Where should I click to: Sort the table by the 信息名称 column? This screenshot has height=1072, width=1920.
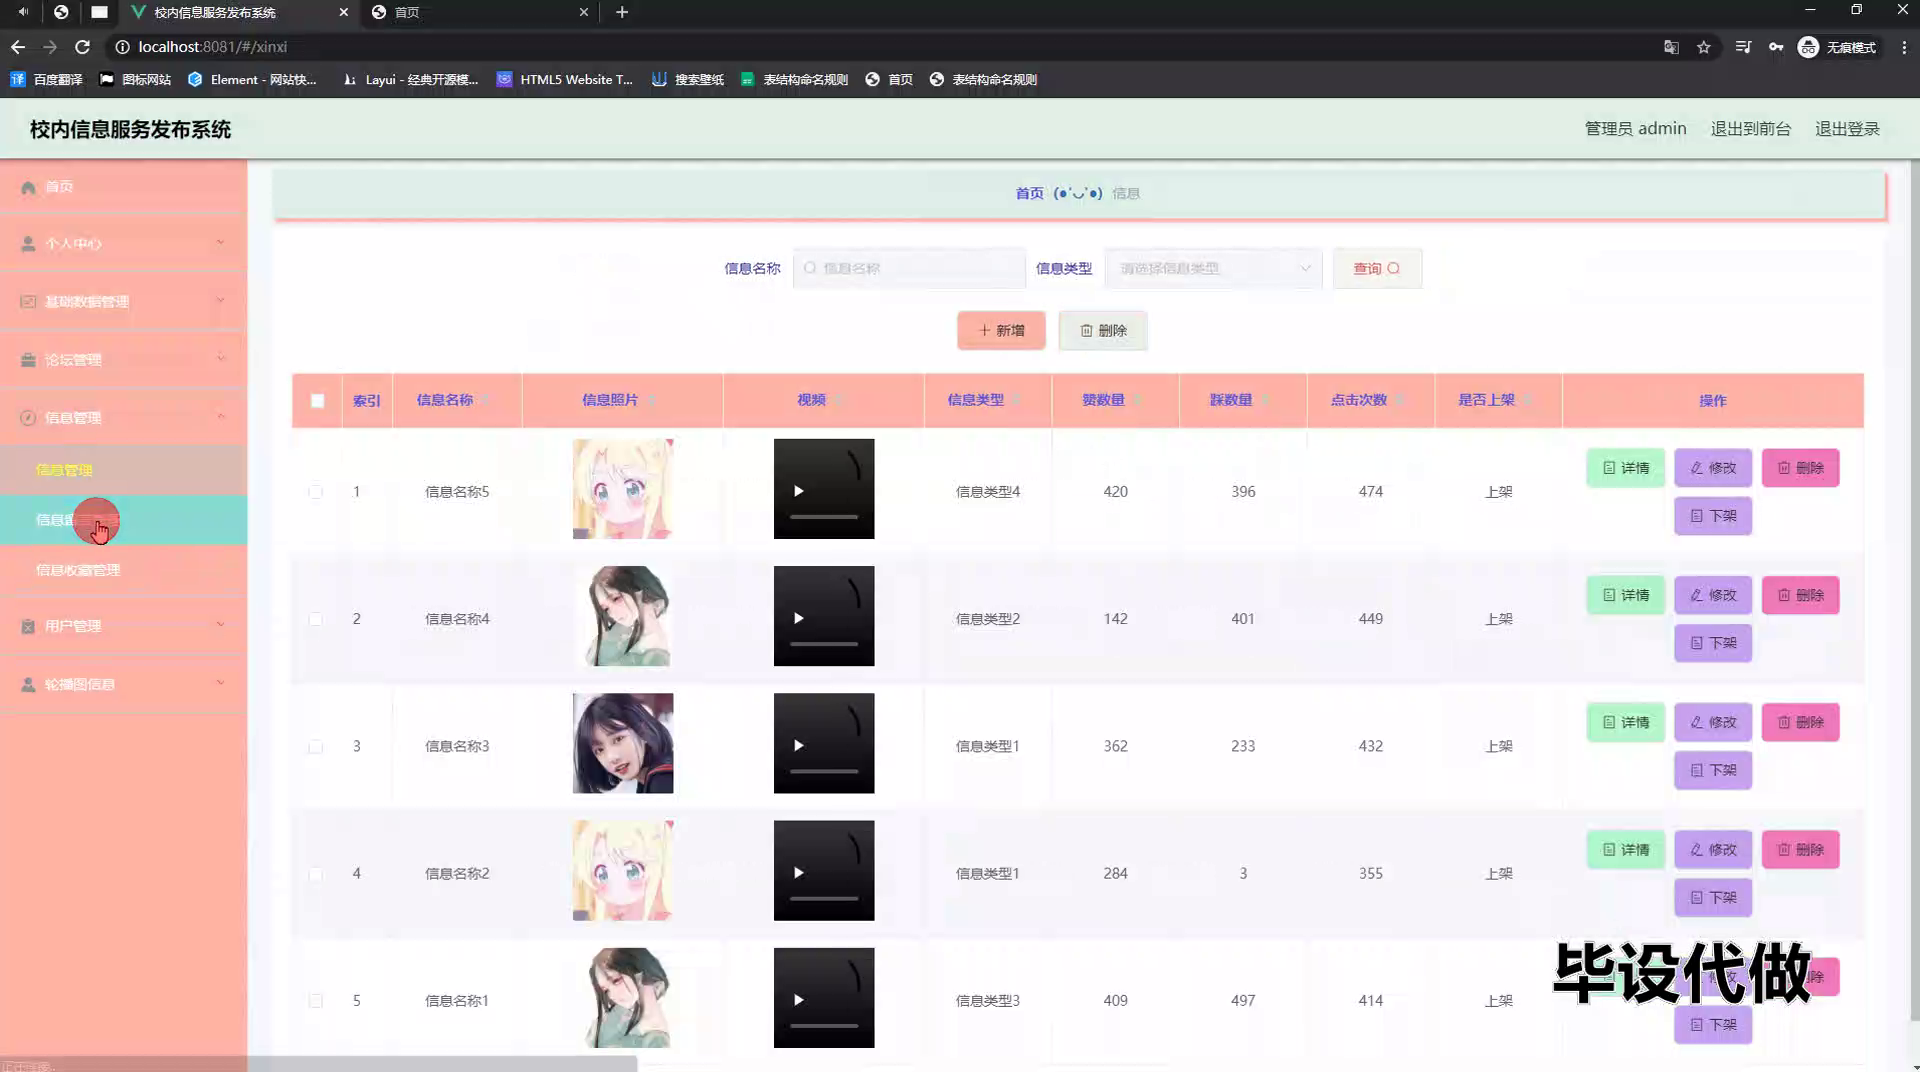pos(486,400)
